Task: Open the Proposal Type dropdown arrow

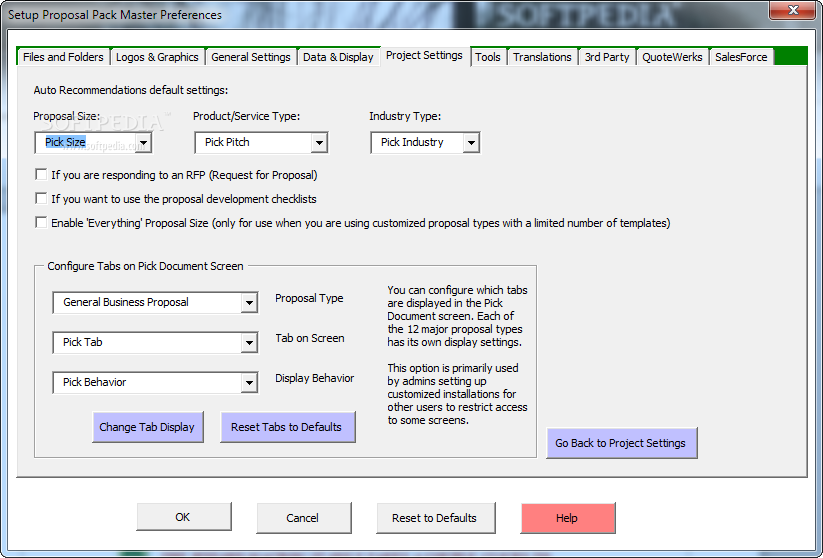Action: coord(249,302)
